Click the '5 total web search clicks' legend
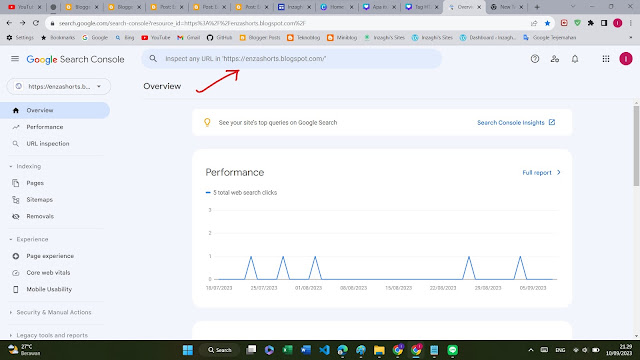Viewport: 640px width, 360px height. pos(241,193)
